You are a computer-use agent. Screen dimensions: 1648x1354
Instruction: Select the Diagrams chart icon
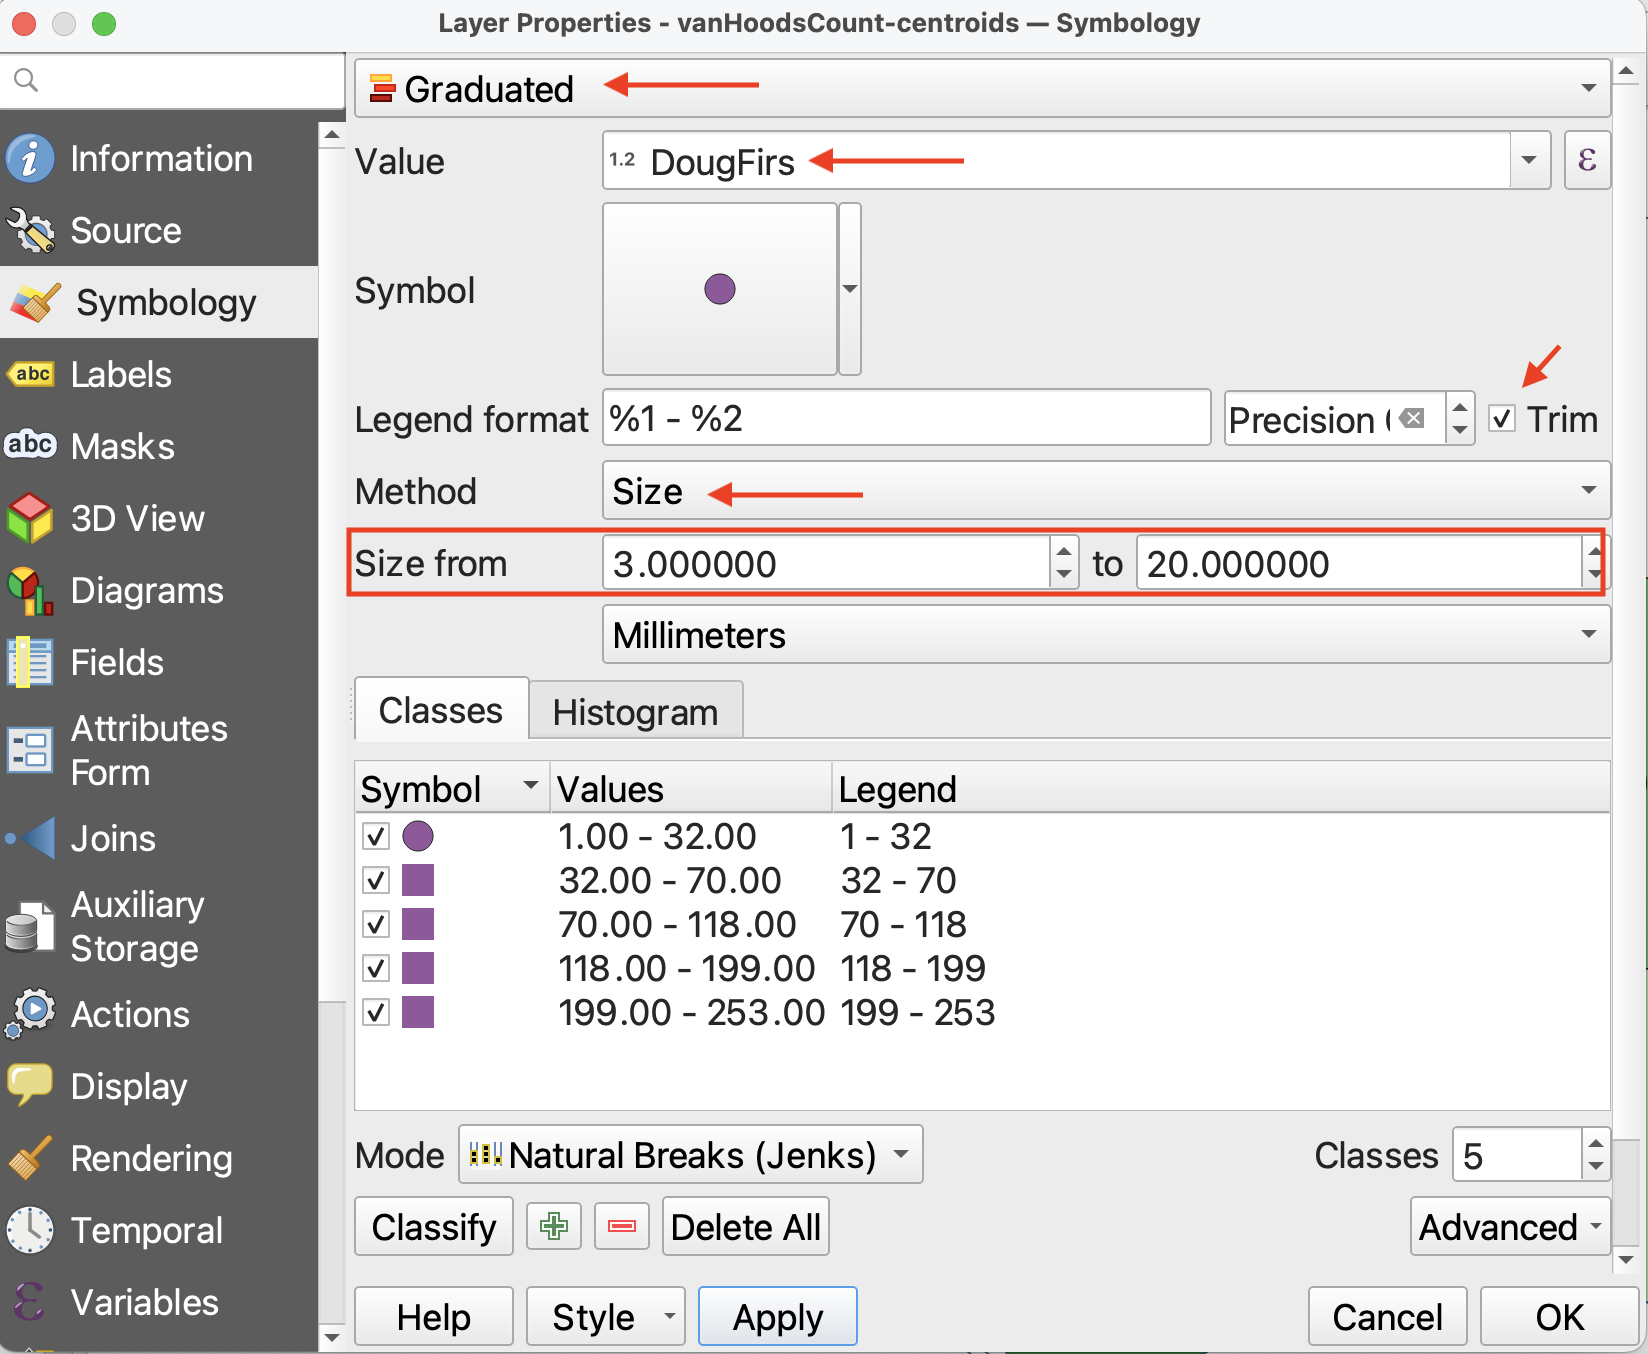30,591
